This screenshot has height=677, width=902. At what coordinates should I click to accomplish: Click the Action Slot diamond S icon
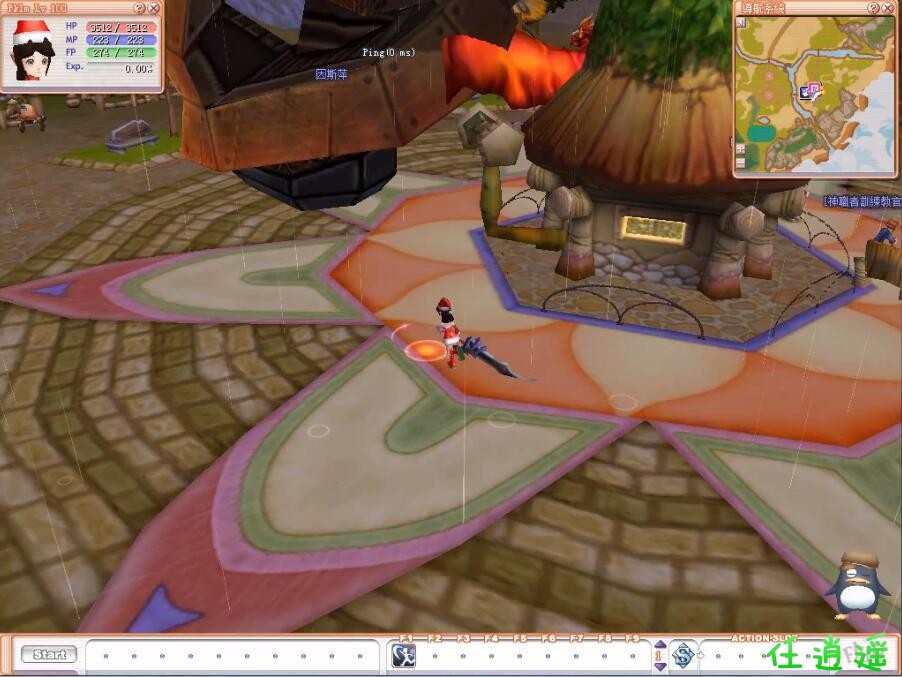[x=683, y=655]
